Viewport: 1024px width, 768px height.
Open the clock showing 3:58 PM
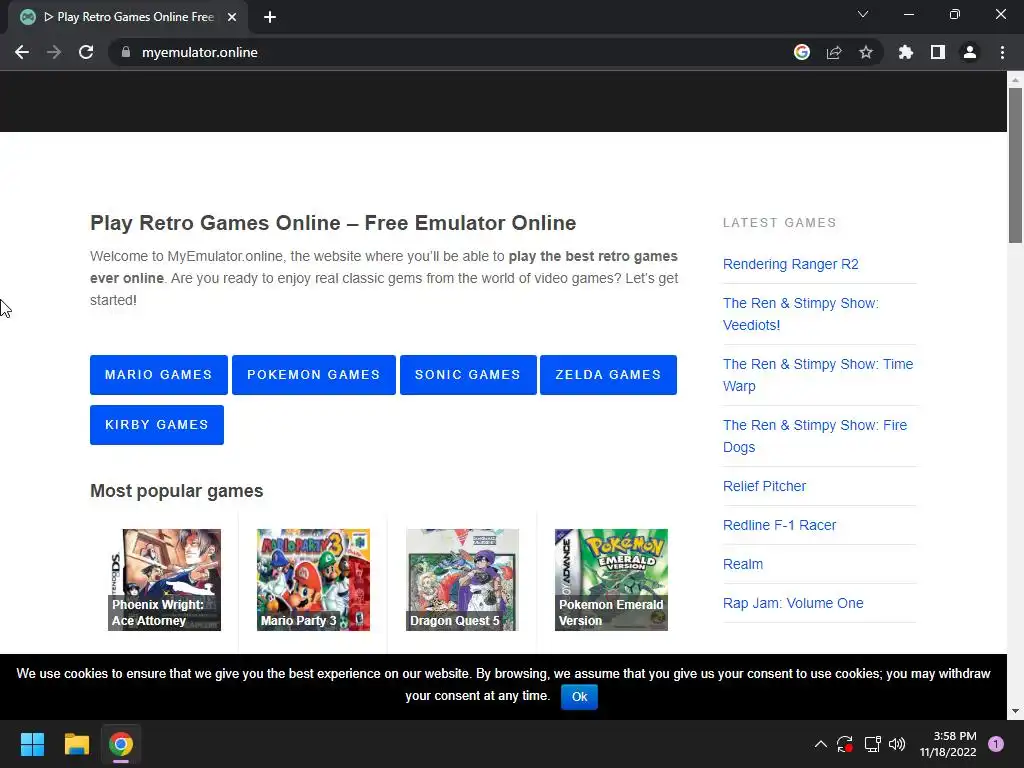coord(948,744)
